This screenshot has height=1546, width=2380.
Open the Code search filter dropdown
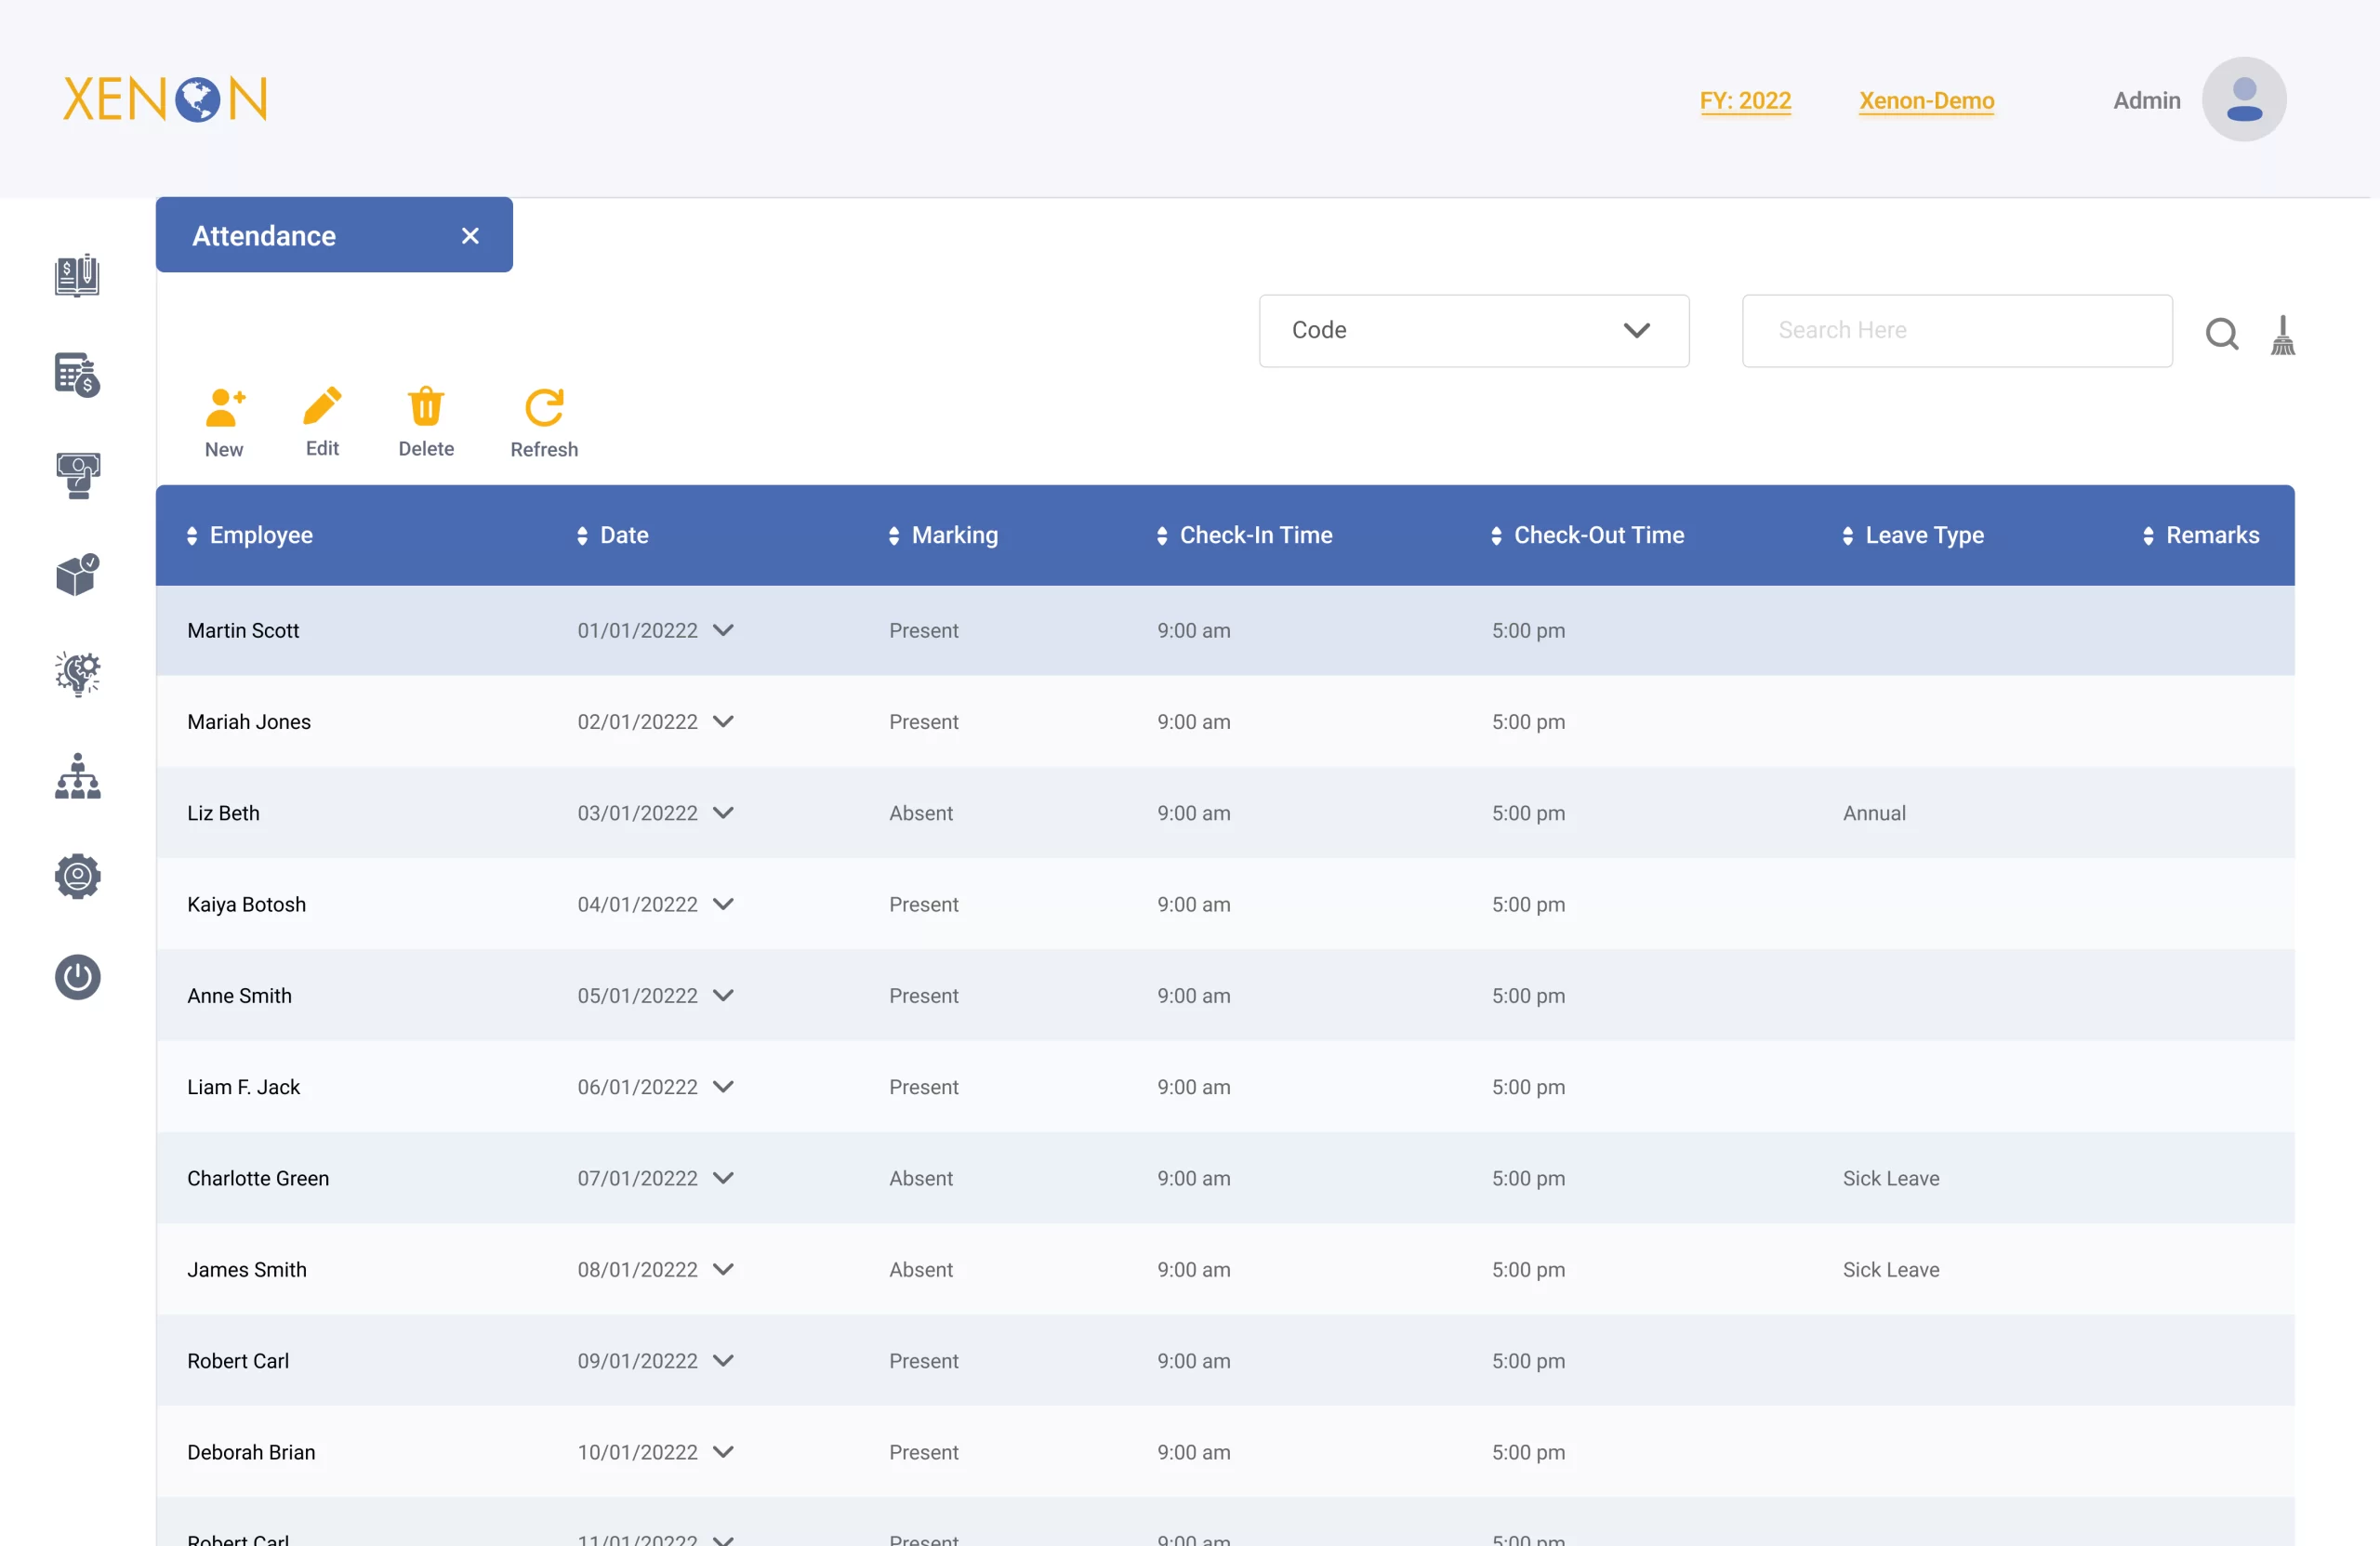pyautogui.click(x=1473, y=331)
